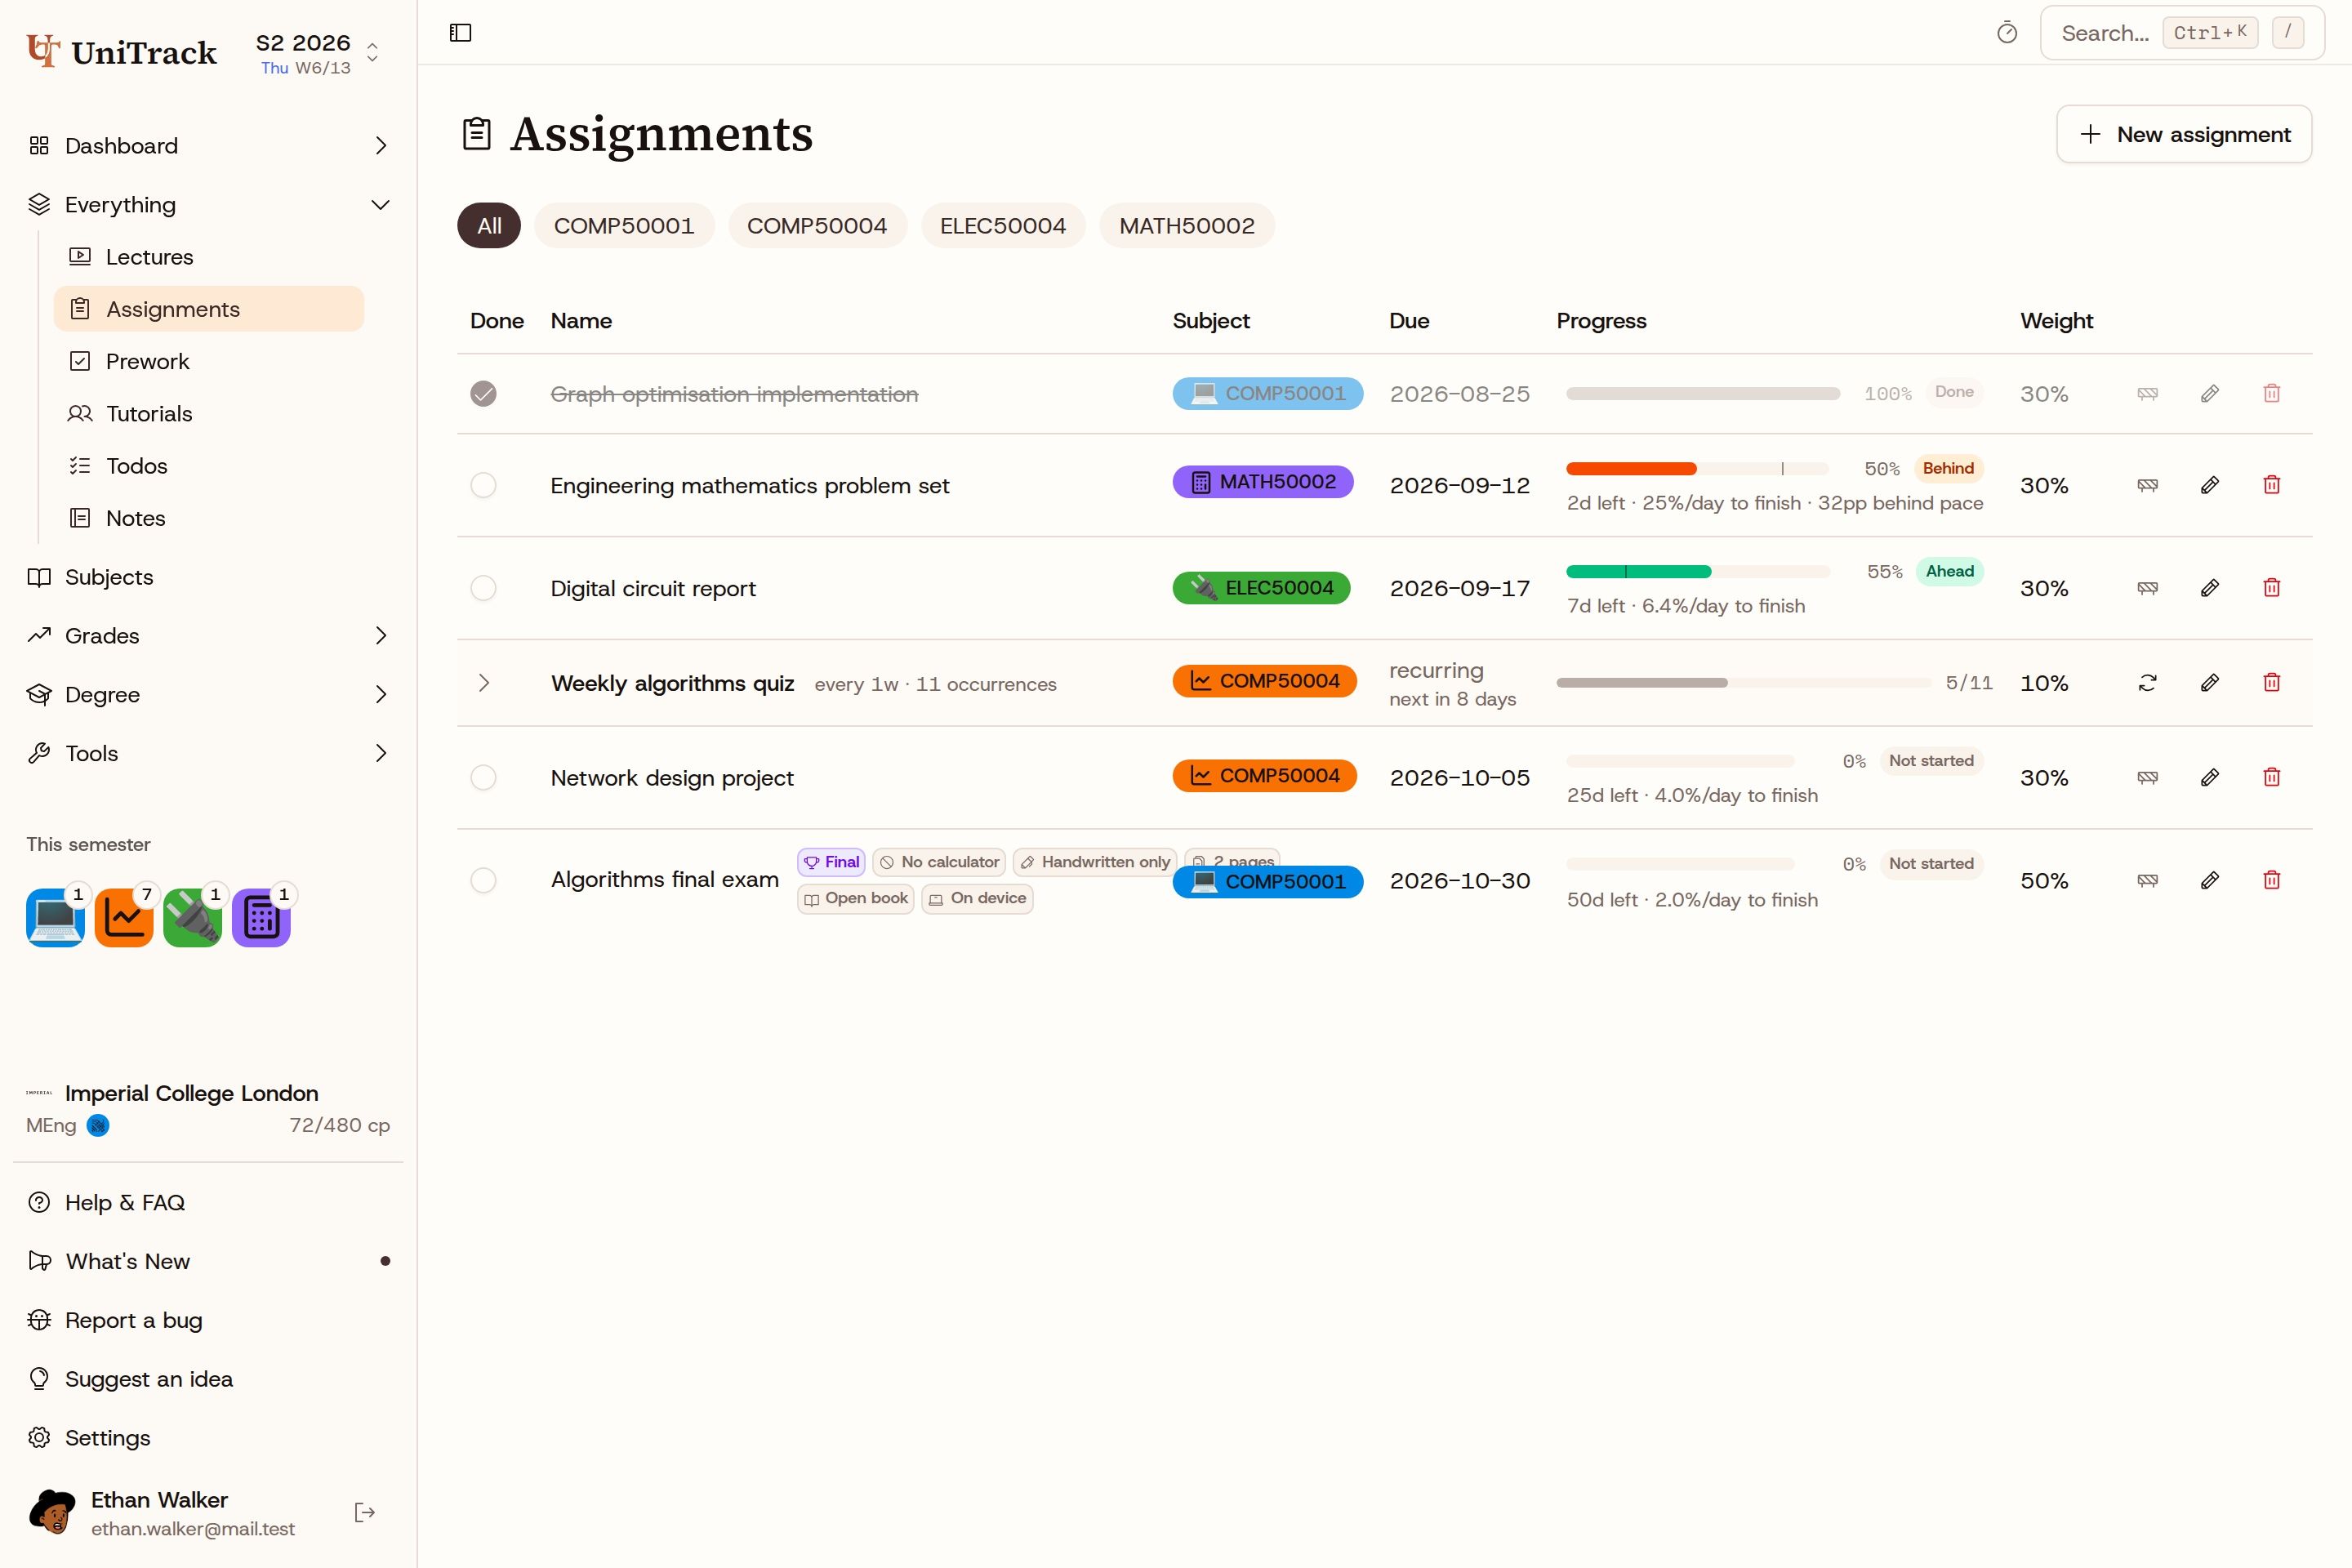Focus the Search field
Image resolution: width=2352 pixels, height=1568 pixels.
click(x=2183, y=33)
